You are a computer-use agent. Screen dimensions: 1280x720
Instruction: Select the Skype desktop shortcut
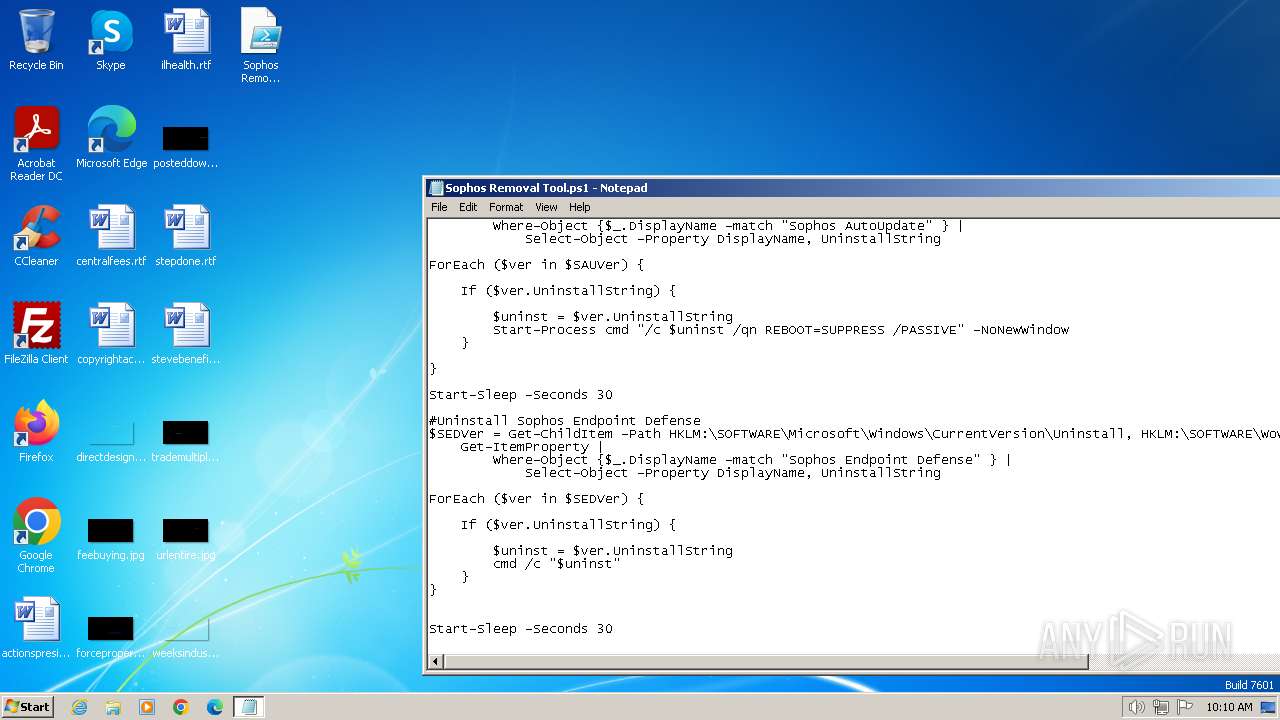(x=111, y=40)
